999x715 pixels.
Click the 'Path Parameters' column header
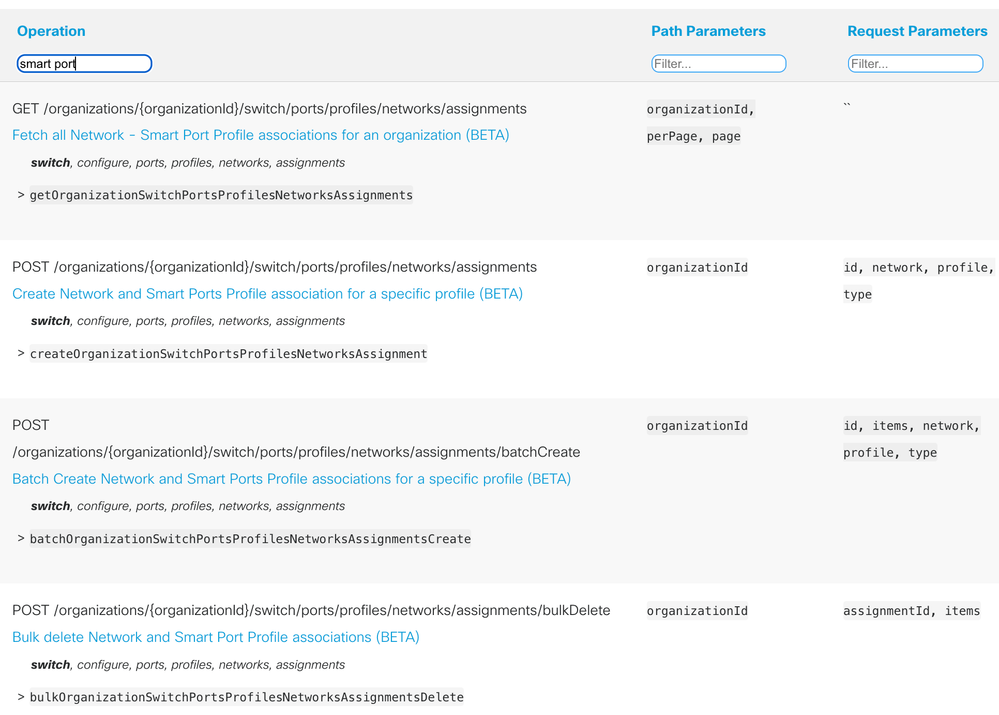pos(708,31)
